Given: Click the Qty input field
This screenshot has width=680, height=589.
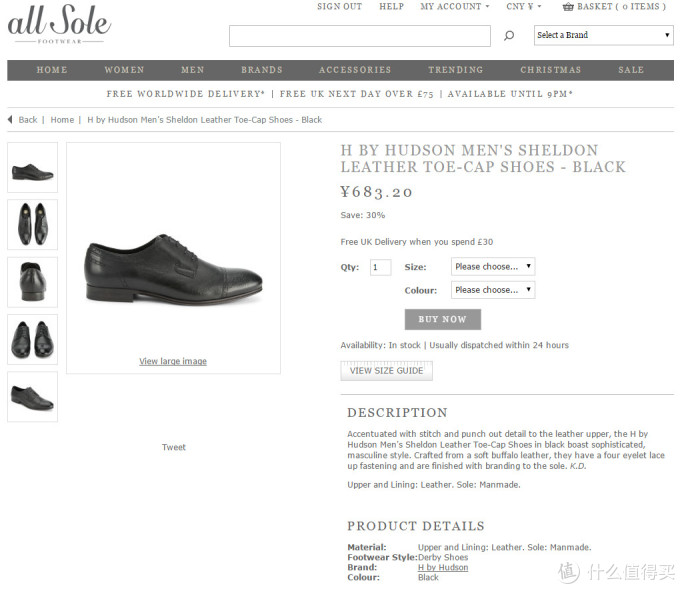Looking at the screenshot, I should click(380, 267).
